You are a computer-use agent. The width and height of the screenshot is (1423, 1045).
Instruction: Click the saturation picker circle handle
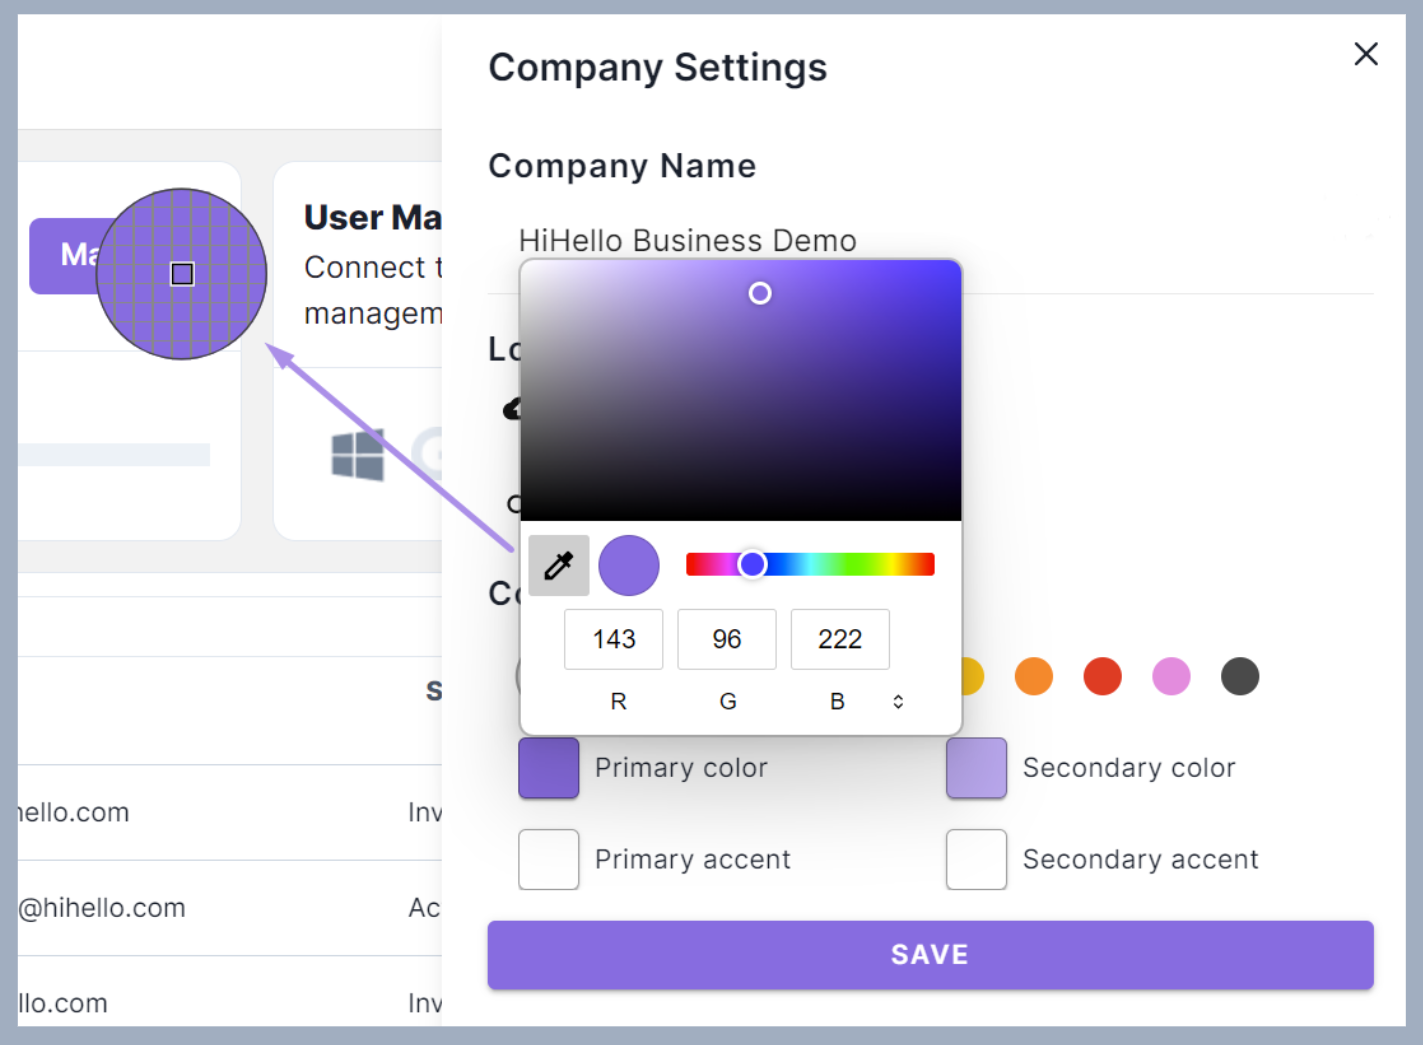click(x=760, y=293)
